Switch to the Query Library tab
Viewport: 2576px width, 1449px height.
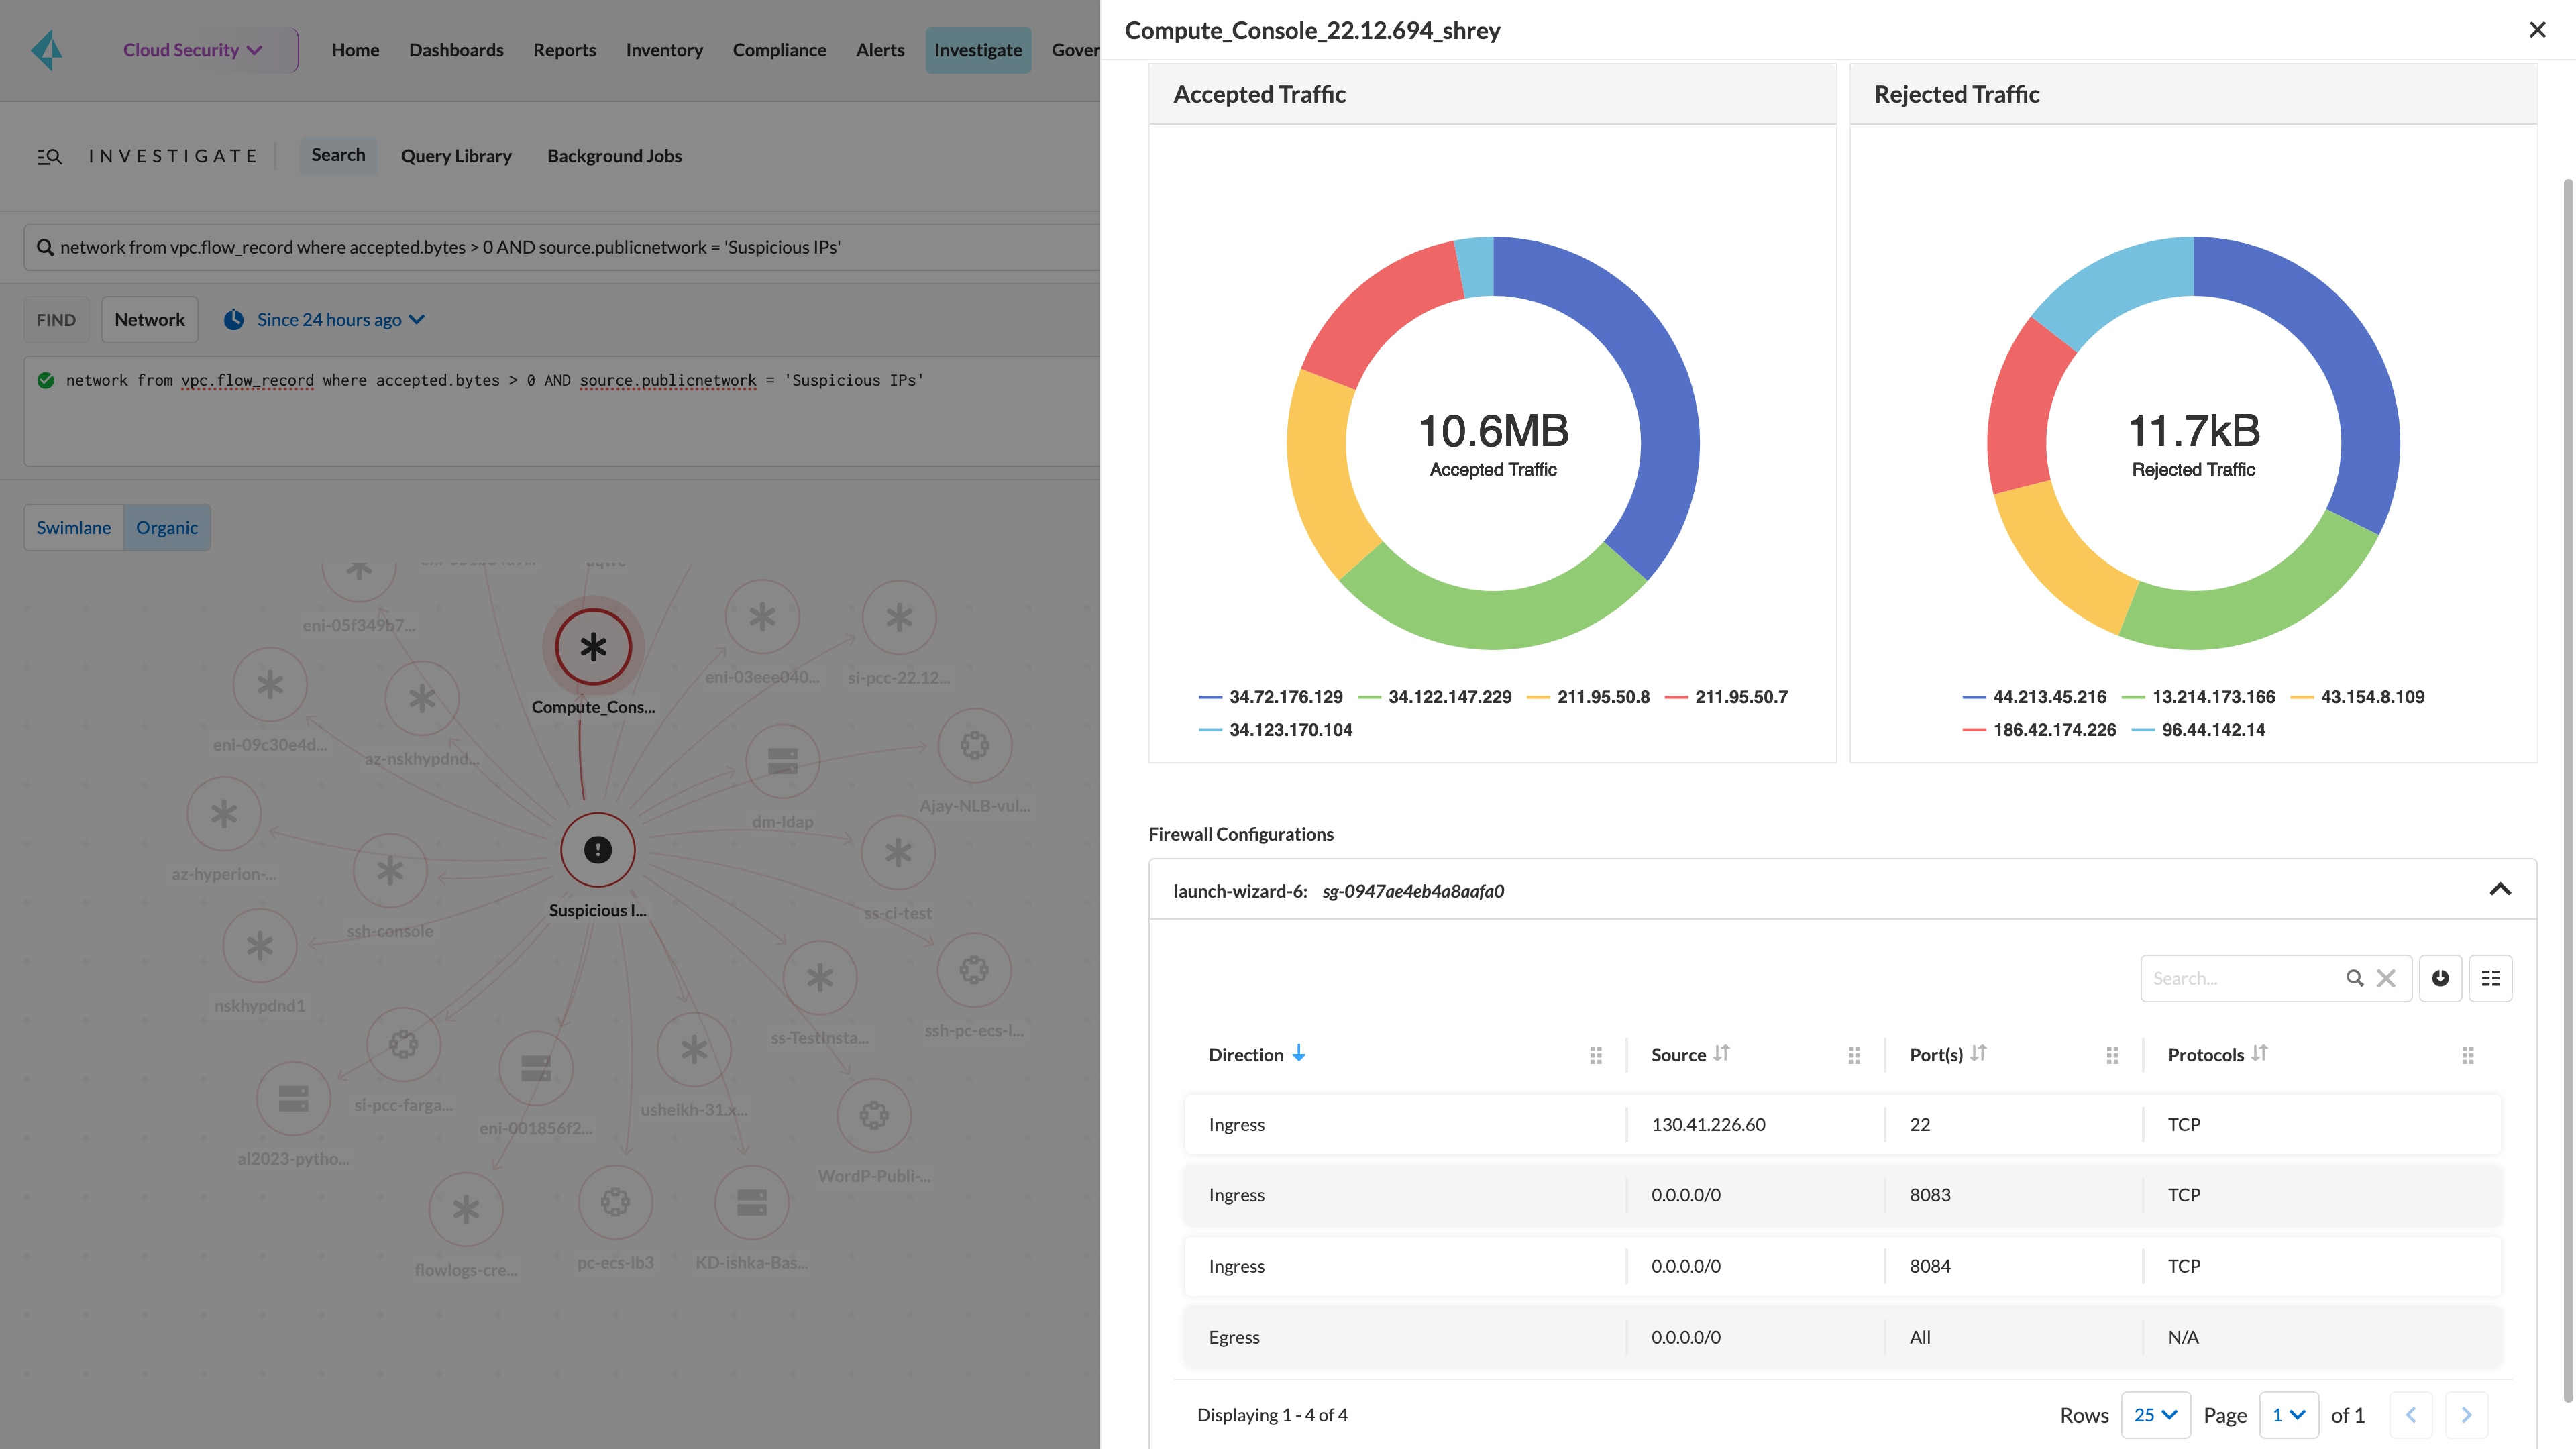tap(456, 155)
